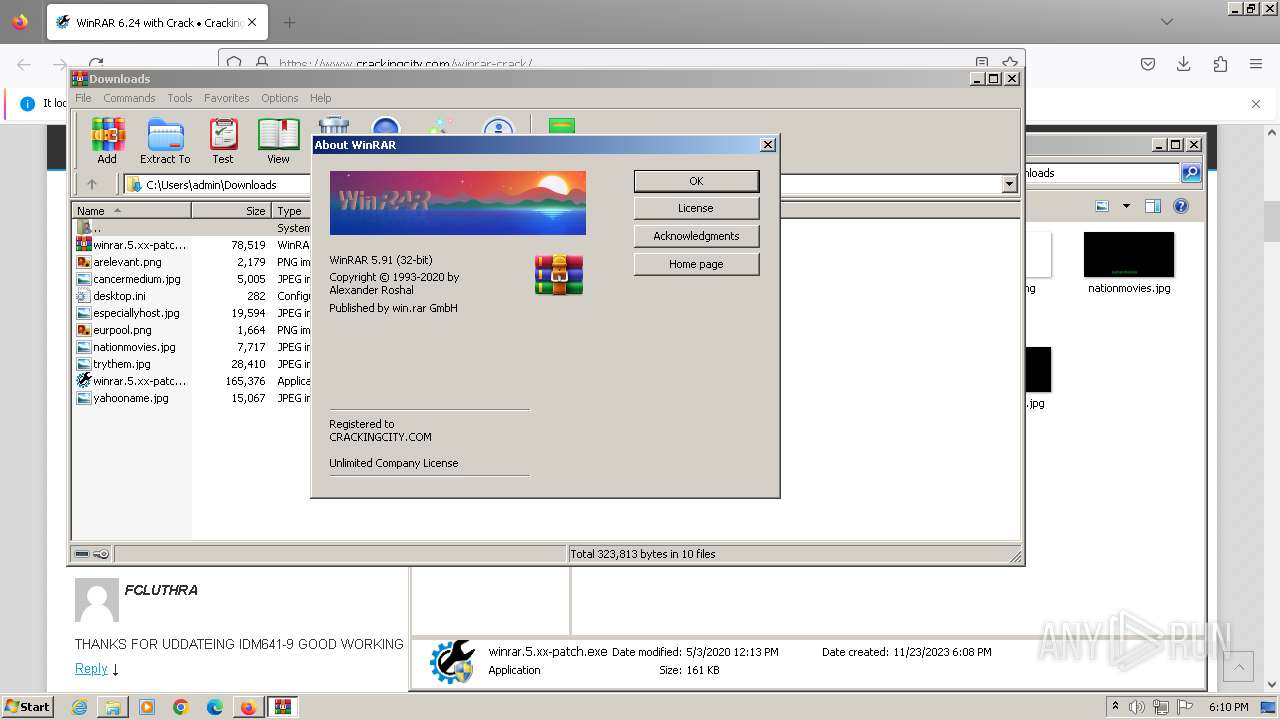Click the clock showing 6:10 PM
The width and height of the screenshot is (1280, 720).
point(1228,707)
